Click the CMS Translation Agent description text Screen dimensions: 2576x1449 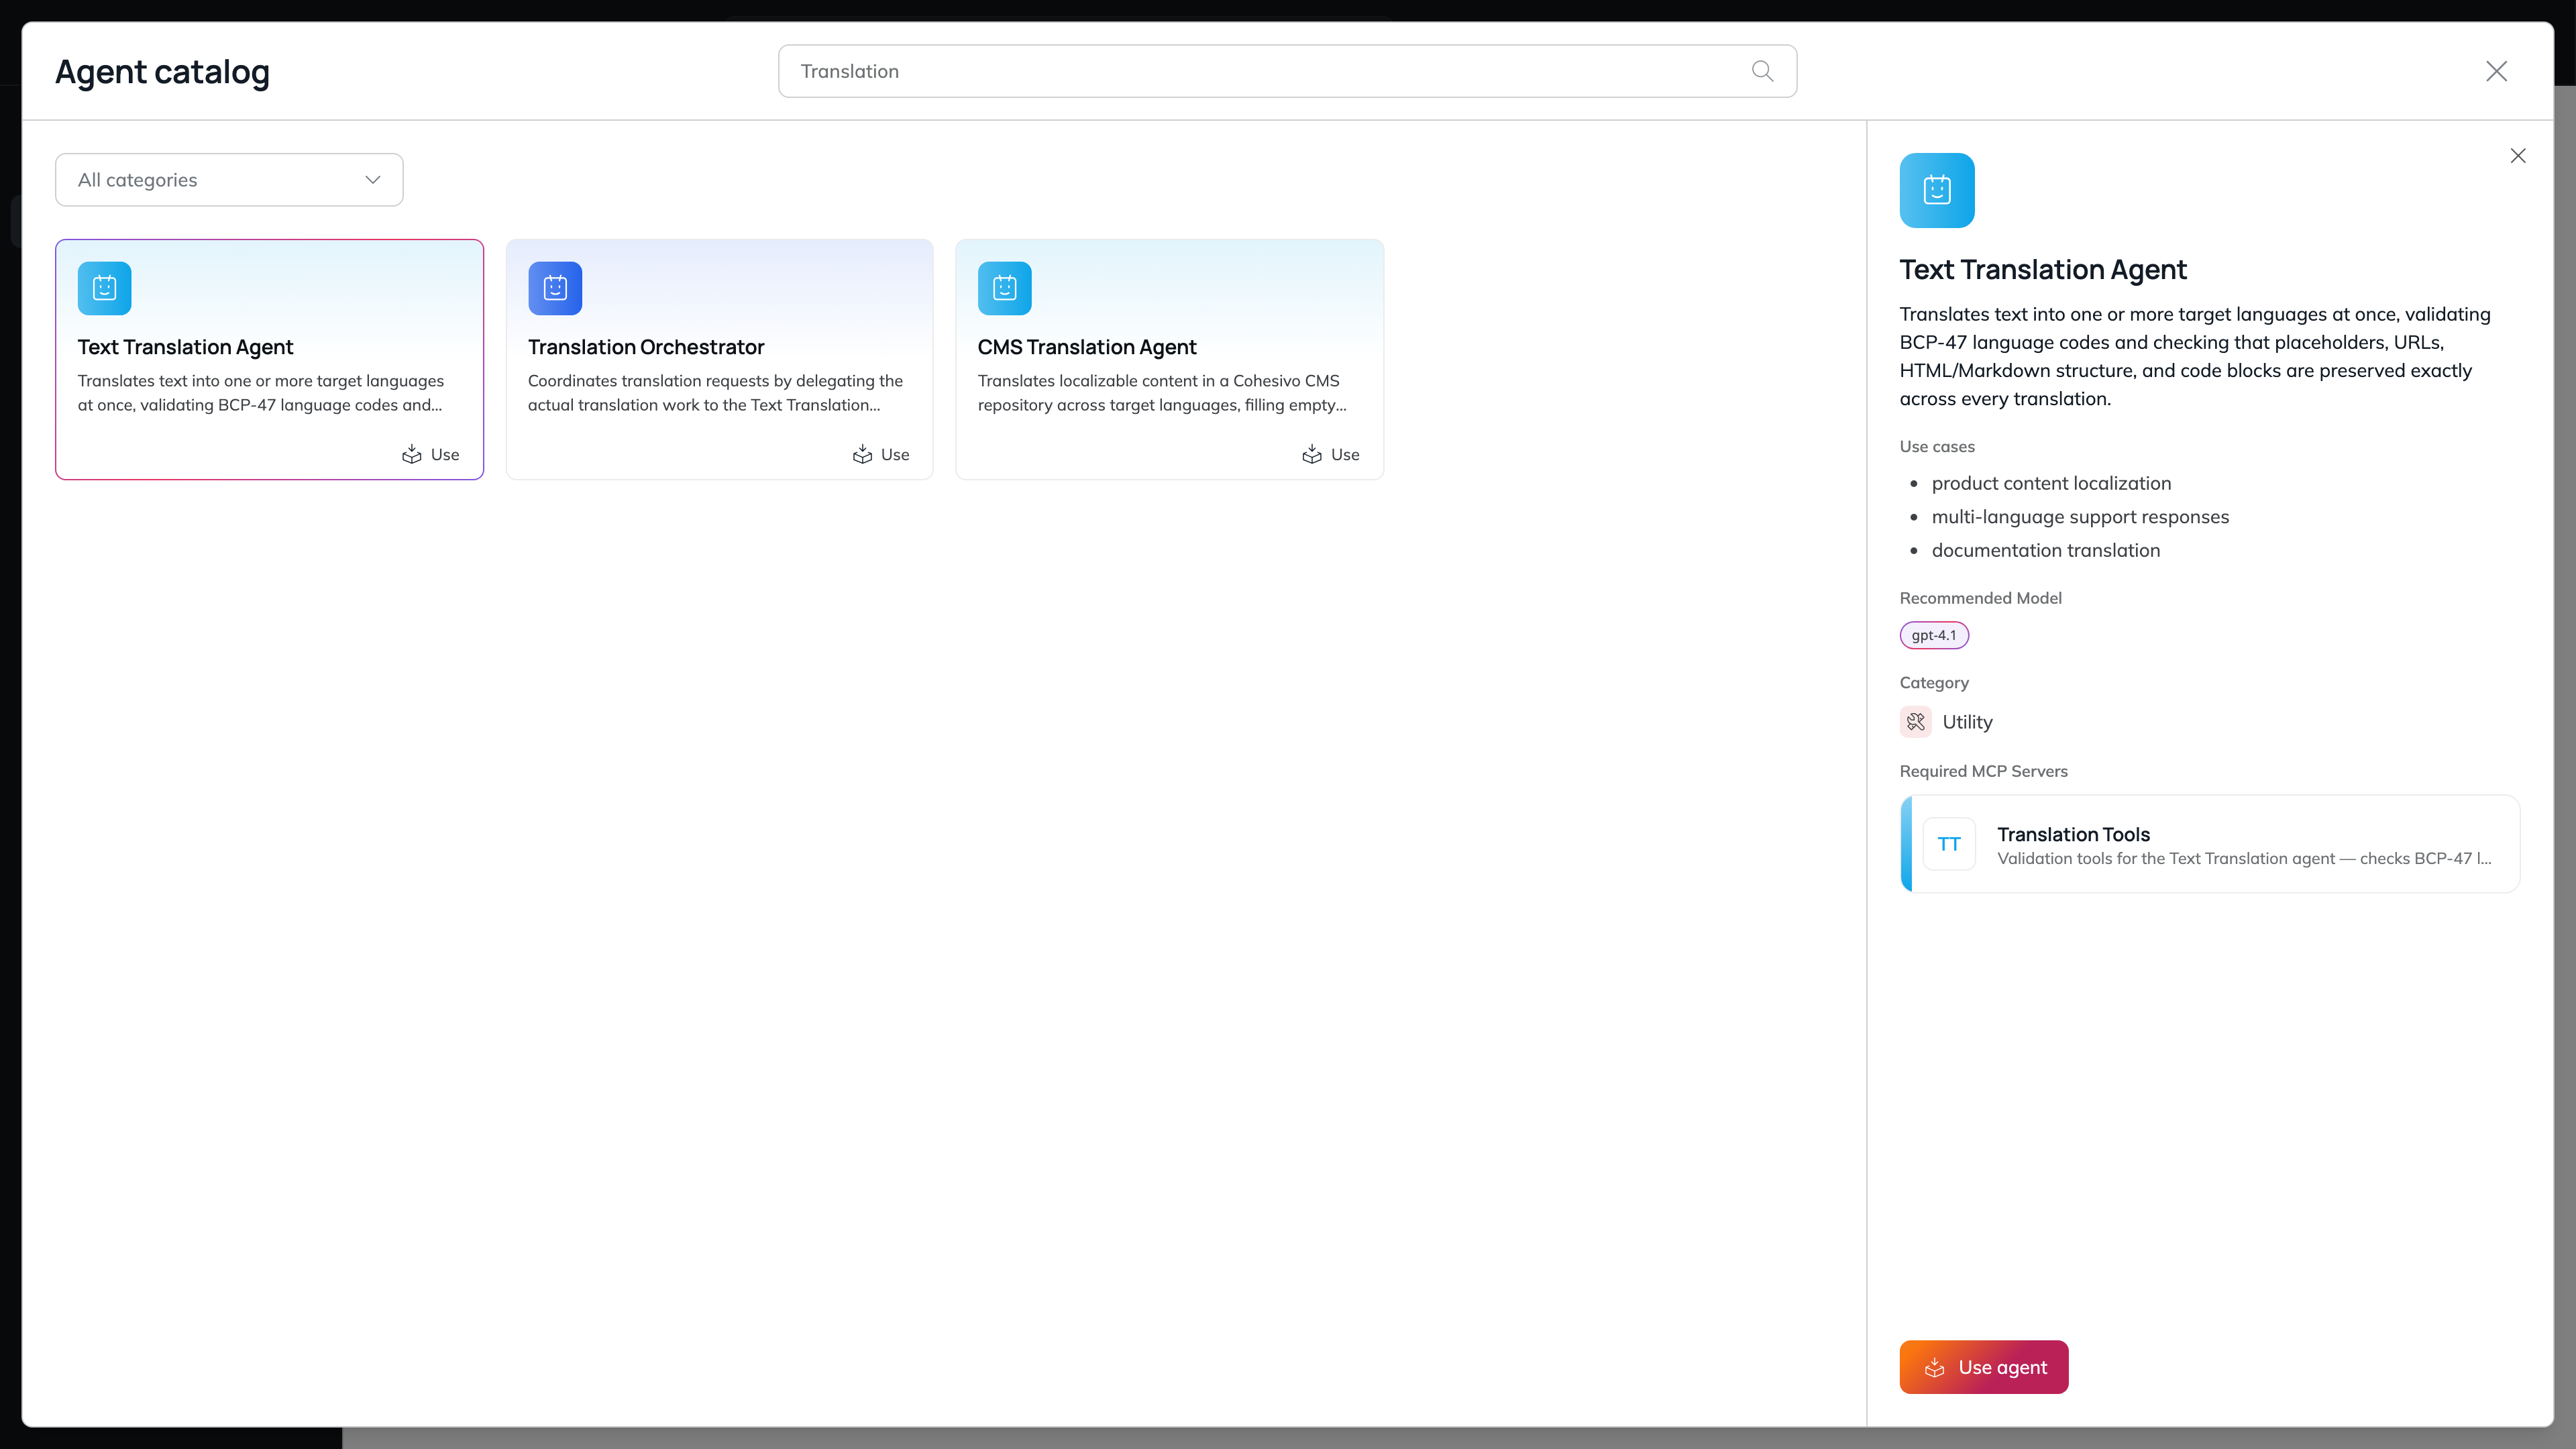(1162, 393)
